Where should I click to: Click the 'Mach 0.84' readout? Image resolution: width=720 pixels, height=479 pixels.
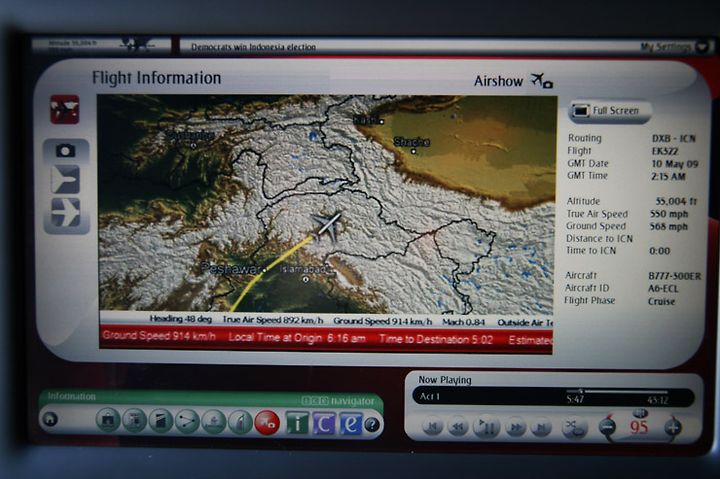(463, 322)
